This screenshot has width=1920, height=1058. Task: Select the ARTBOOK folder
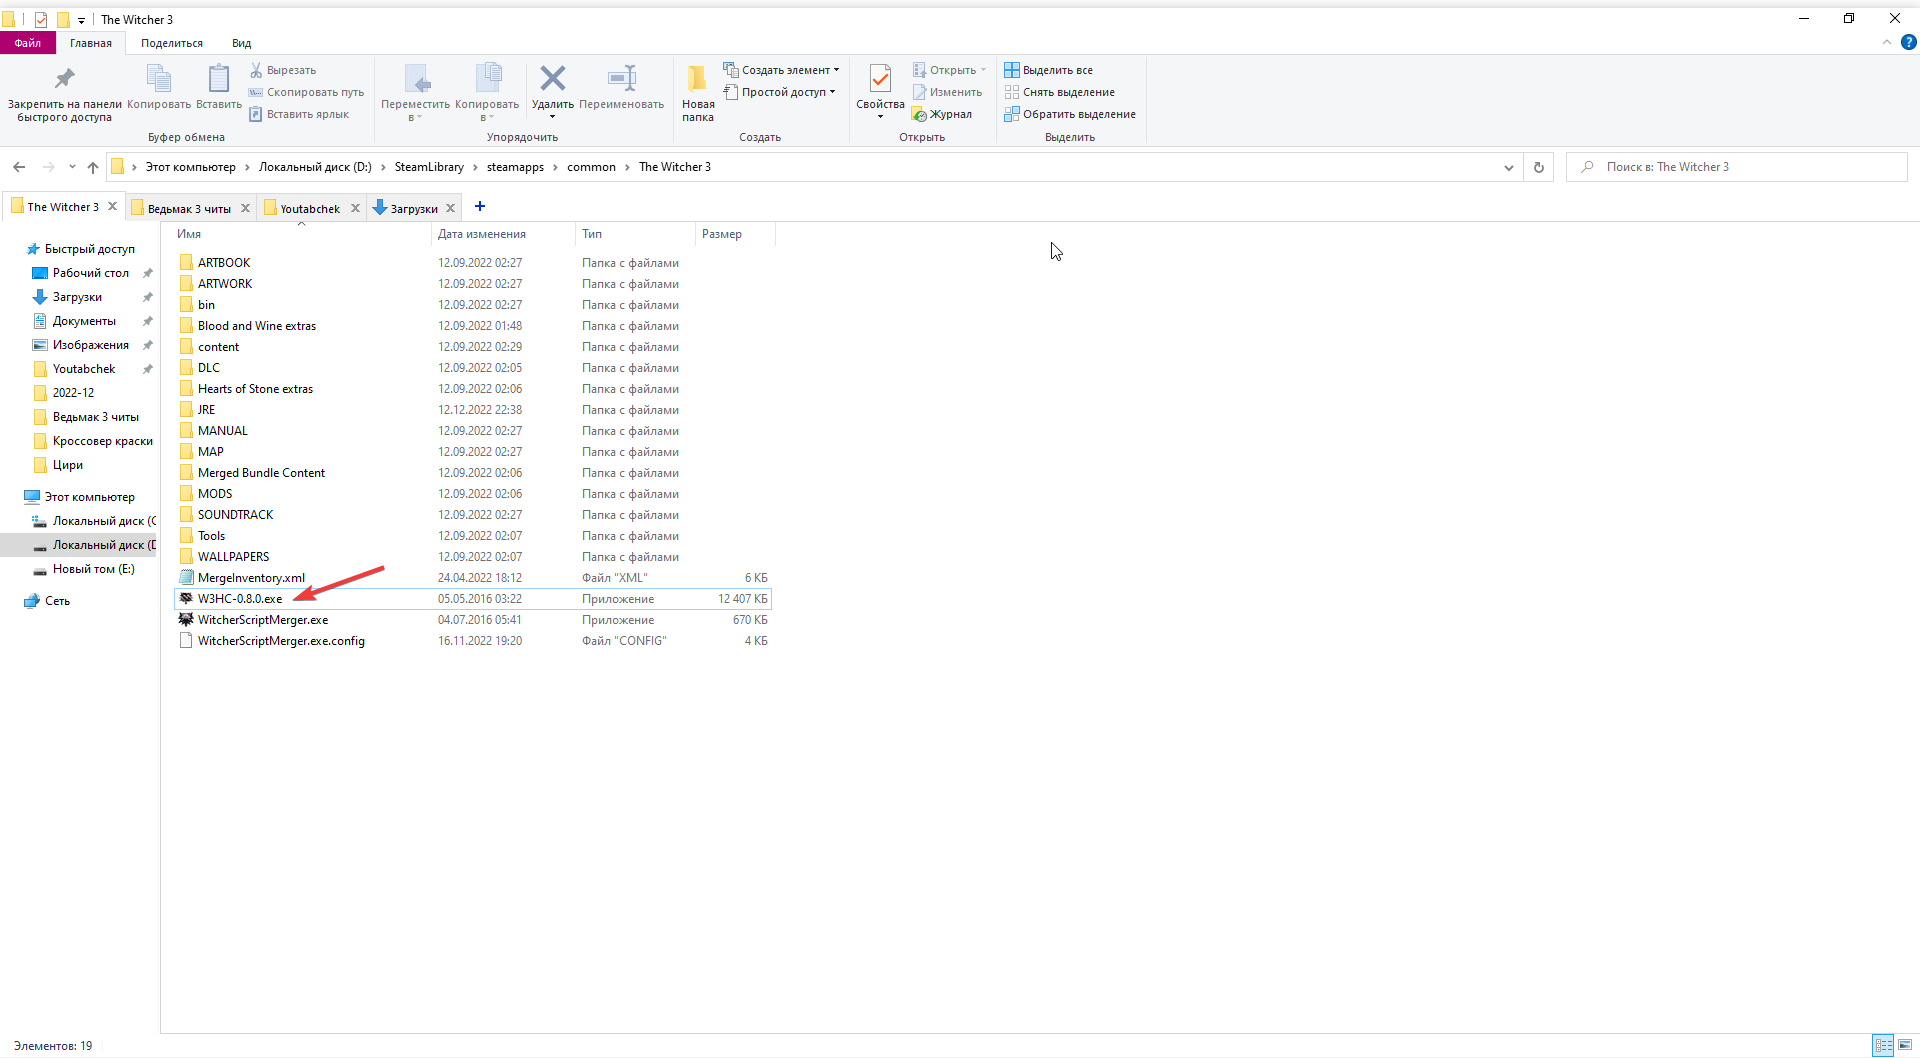click(x=224, y=263)
